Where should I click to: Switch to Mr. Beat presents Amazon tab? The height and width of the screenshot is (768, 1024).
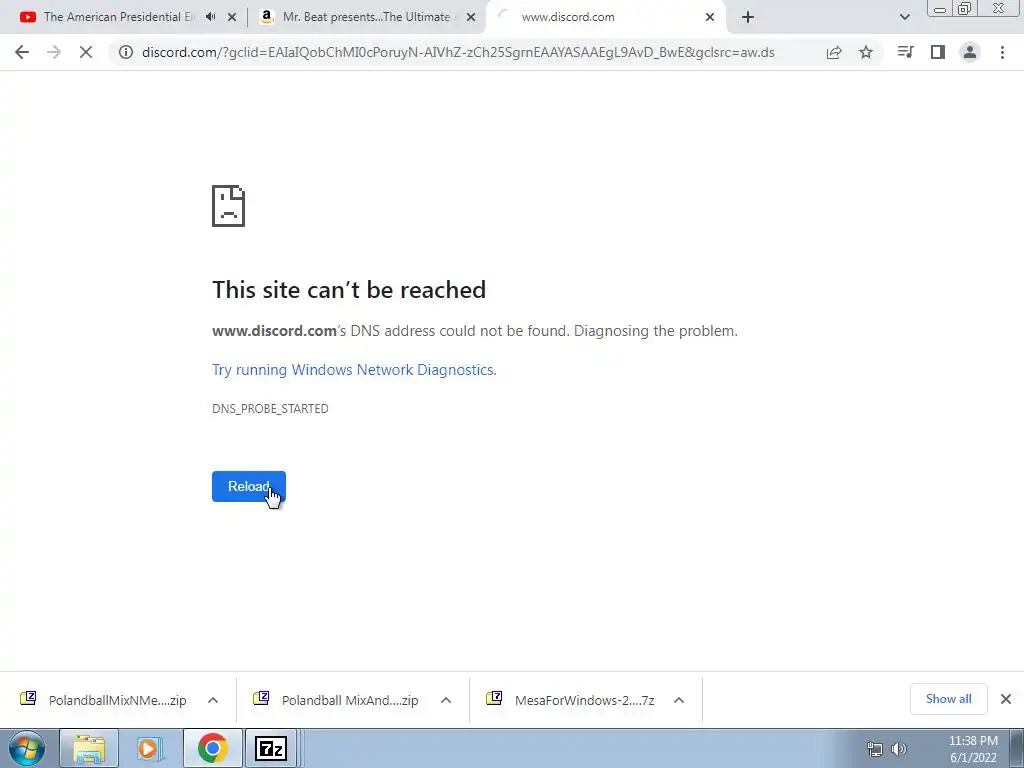pyautogui.click(x=366, y=17)
